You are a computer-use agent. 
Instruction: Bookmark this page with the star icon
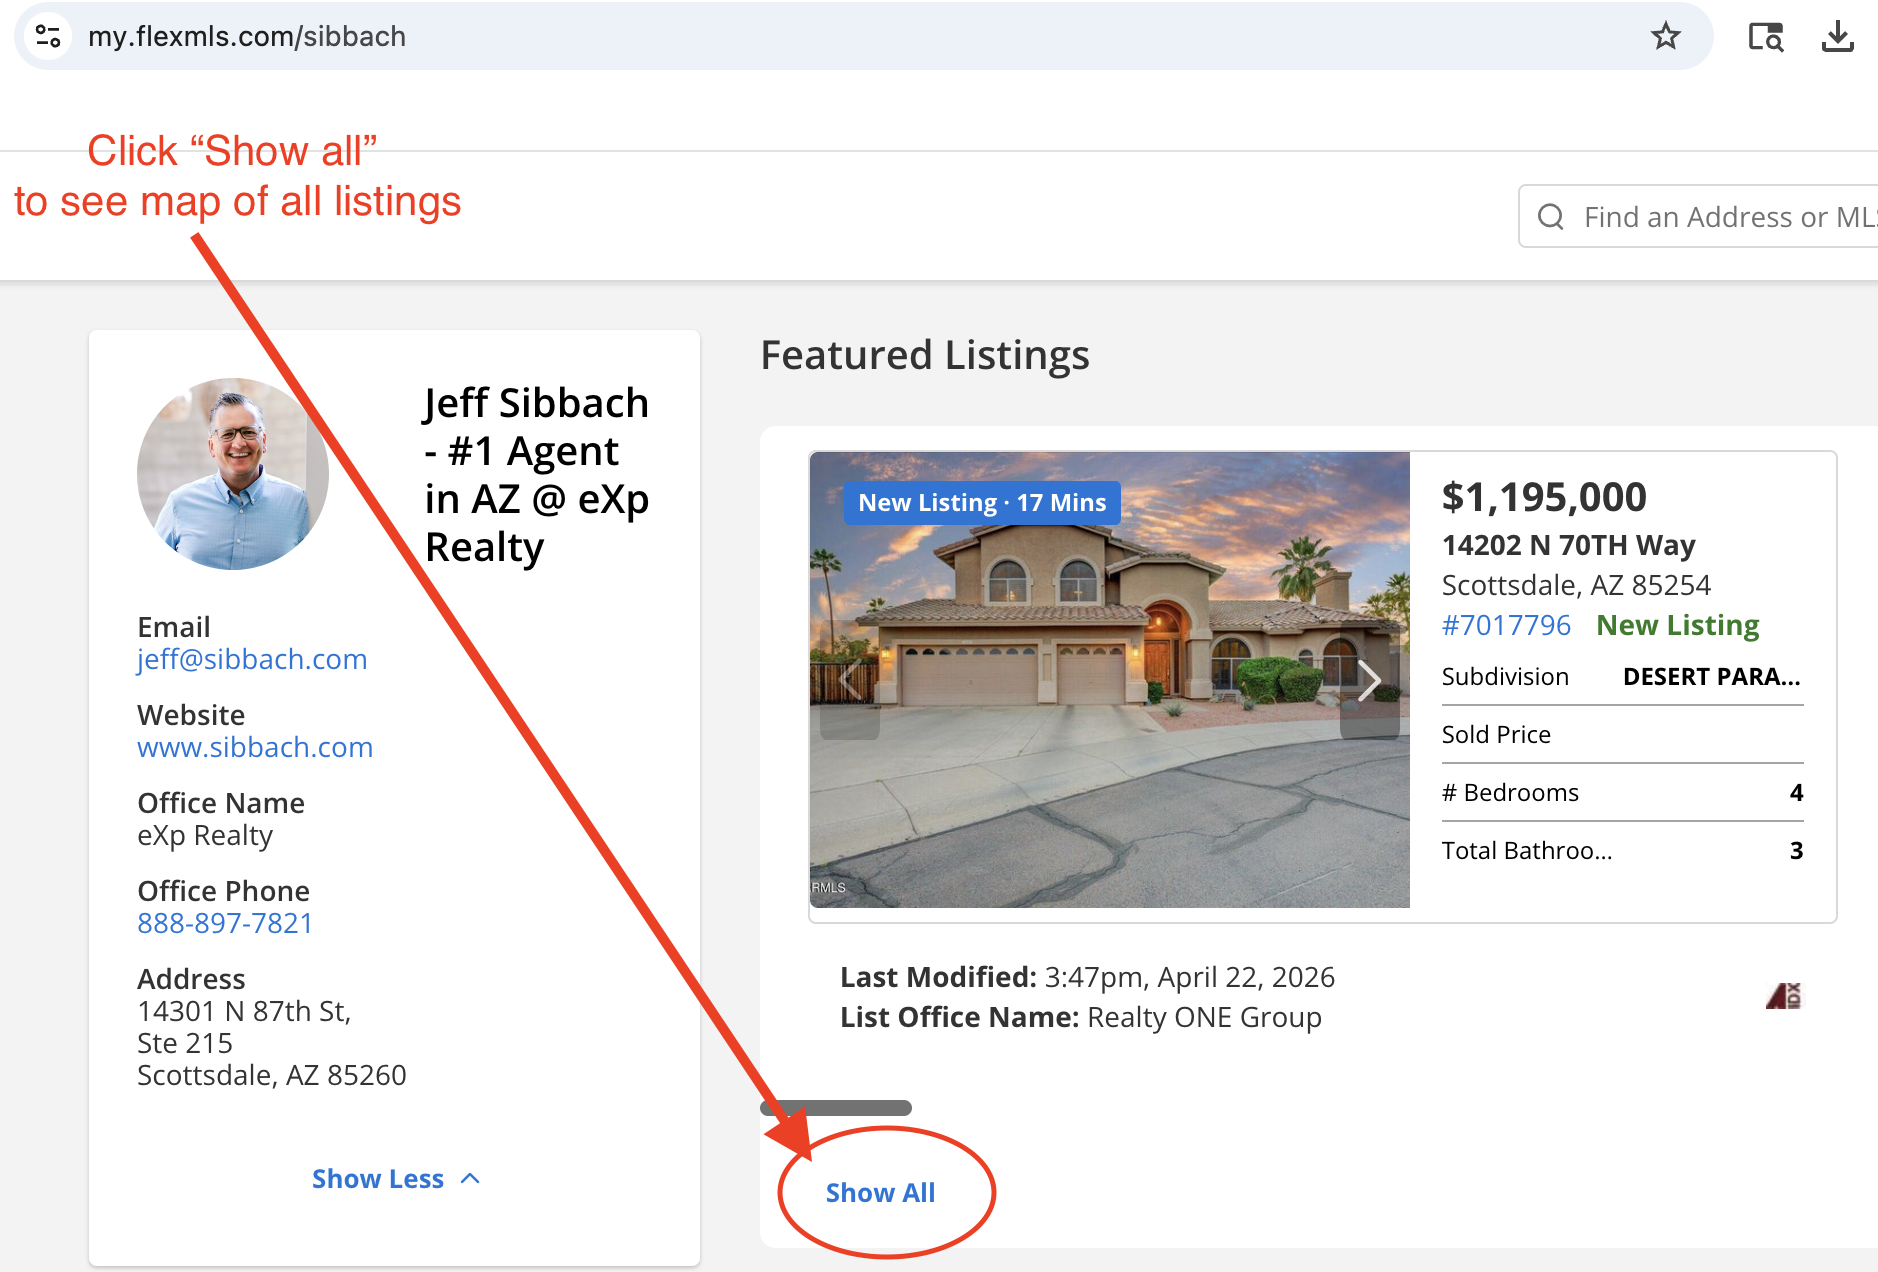pyautogui.click(x=1665, y=37)
